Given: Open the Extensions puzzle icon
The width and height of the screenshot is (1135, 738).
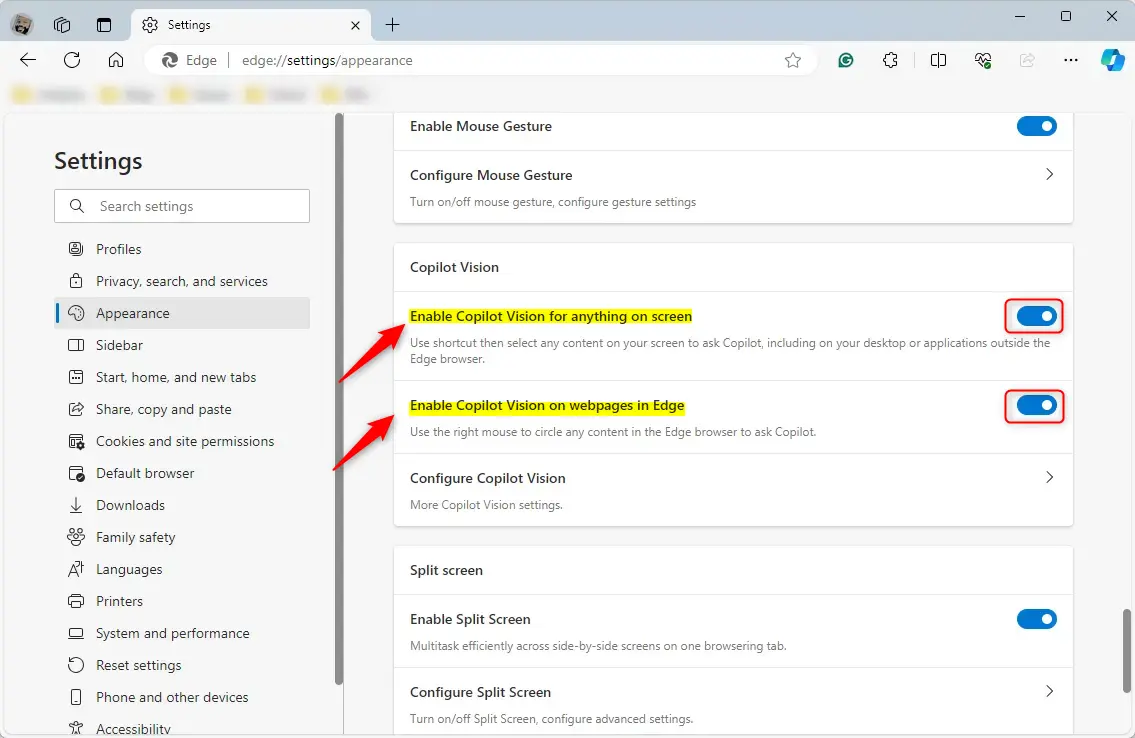Looking at the screenshot, I should coord(890,60).
